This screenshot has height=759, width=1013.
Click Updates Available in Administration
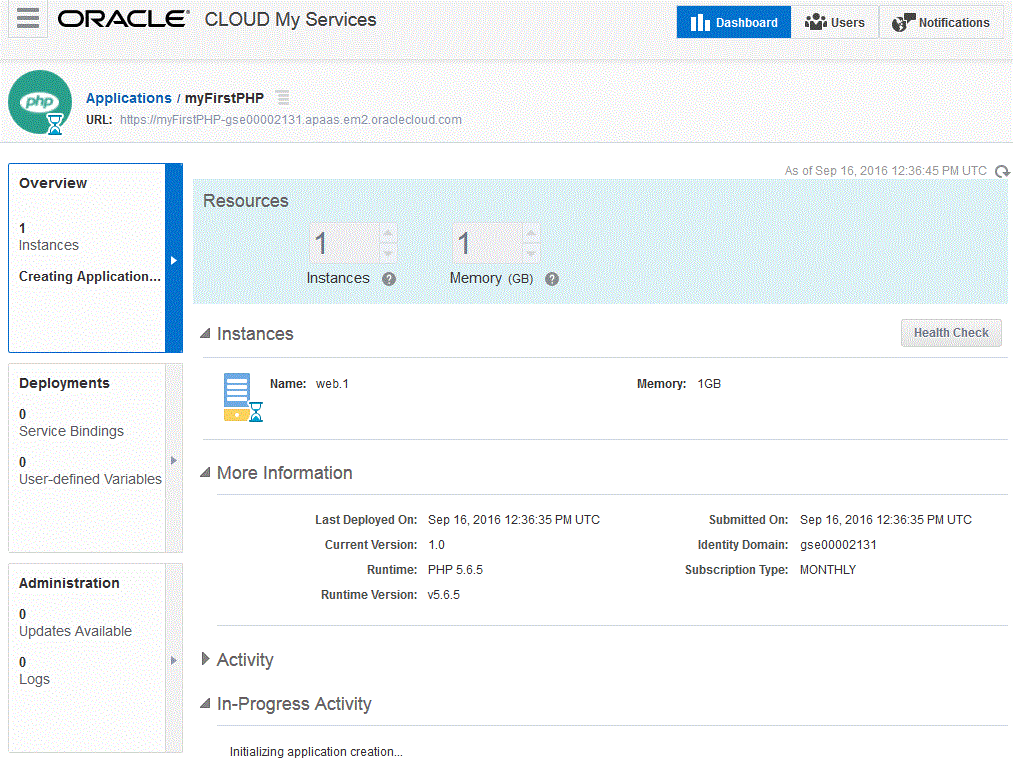pyautogui.click(x=75, y=631)
